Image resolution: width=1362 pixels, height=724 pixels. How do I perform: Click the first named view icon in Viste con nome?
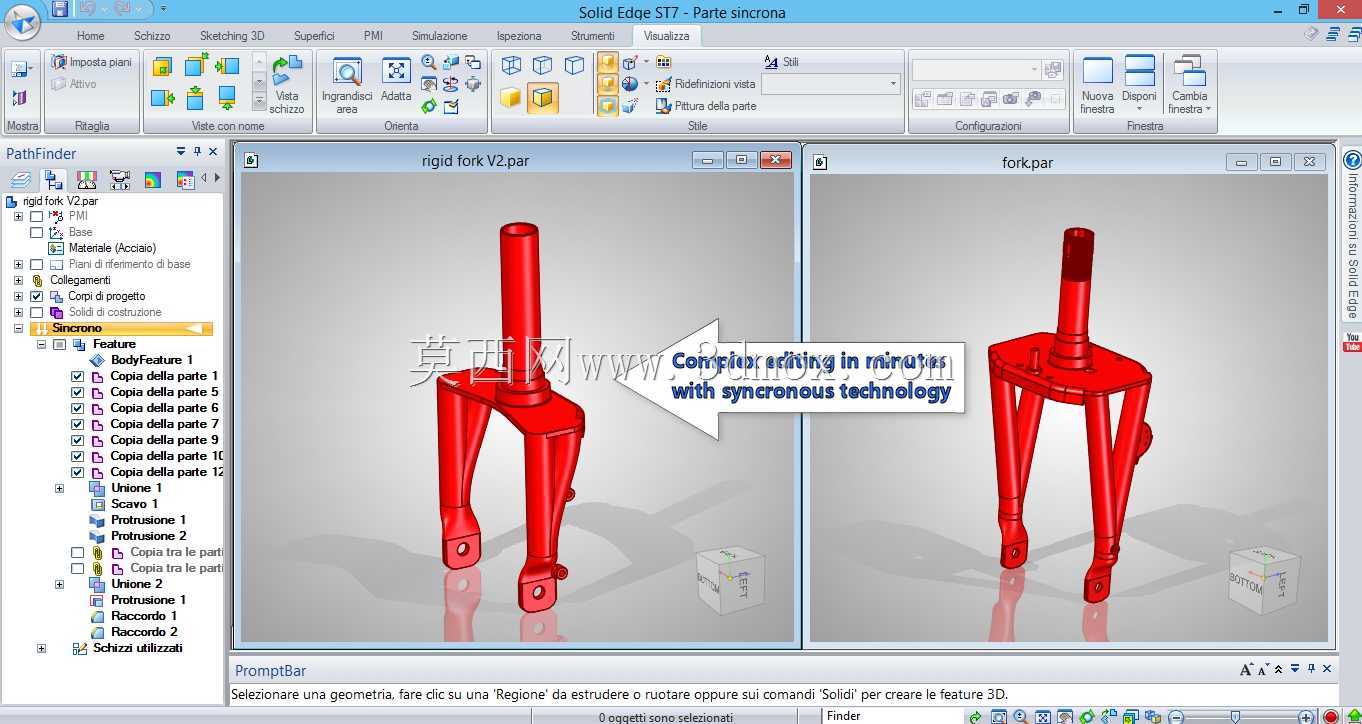pos(162,67)
